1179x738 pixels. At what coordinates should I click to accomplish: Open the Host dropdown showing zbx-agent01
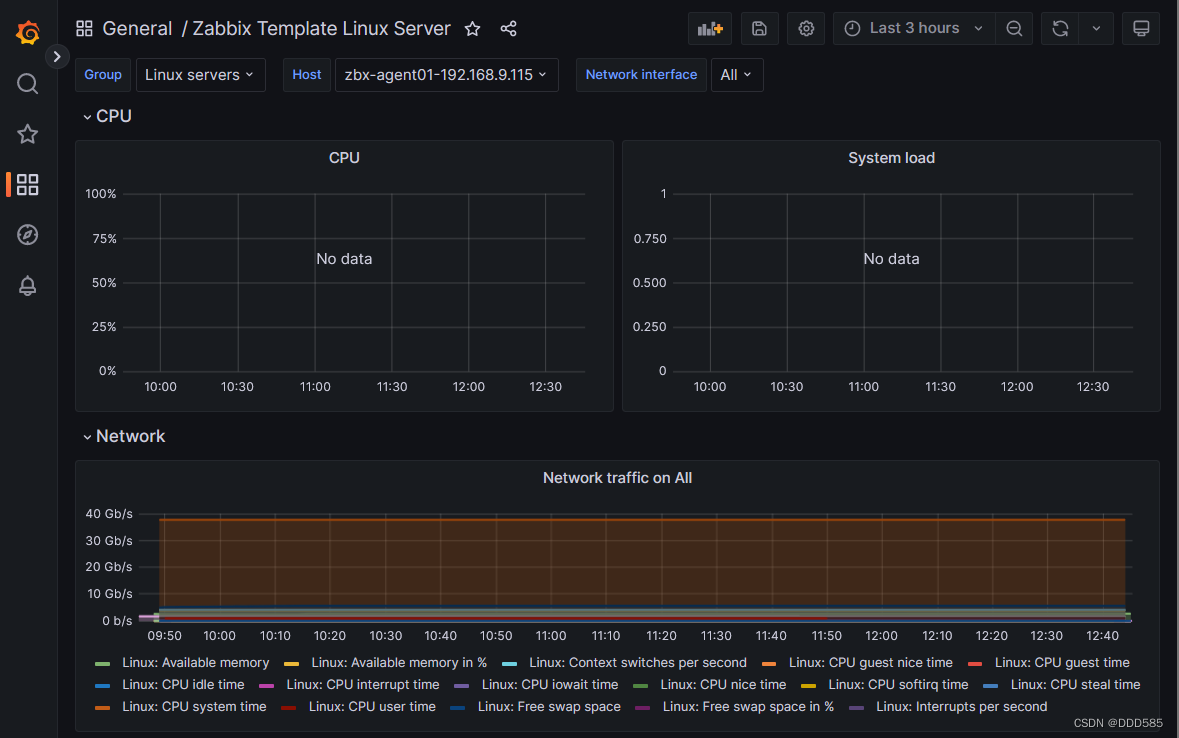446,74
